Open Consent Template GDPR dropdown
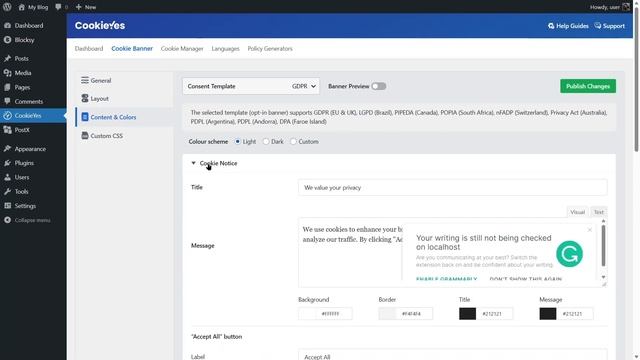 tap(251, 86)
